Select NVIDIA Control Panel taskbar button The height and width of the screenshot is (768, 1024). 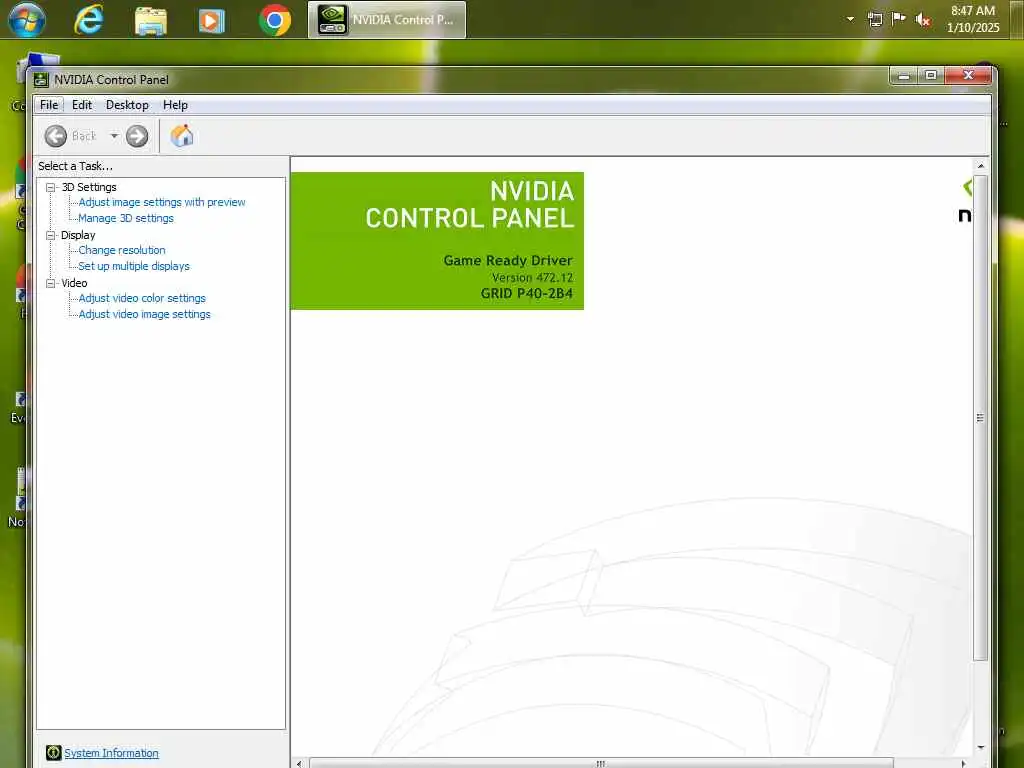[x=387, y=20]
